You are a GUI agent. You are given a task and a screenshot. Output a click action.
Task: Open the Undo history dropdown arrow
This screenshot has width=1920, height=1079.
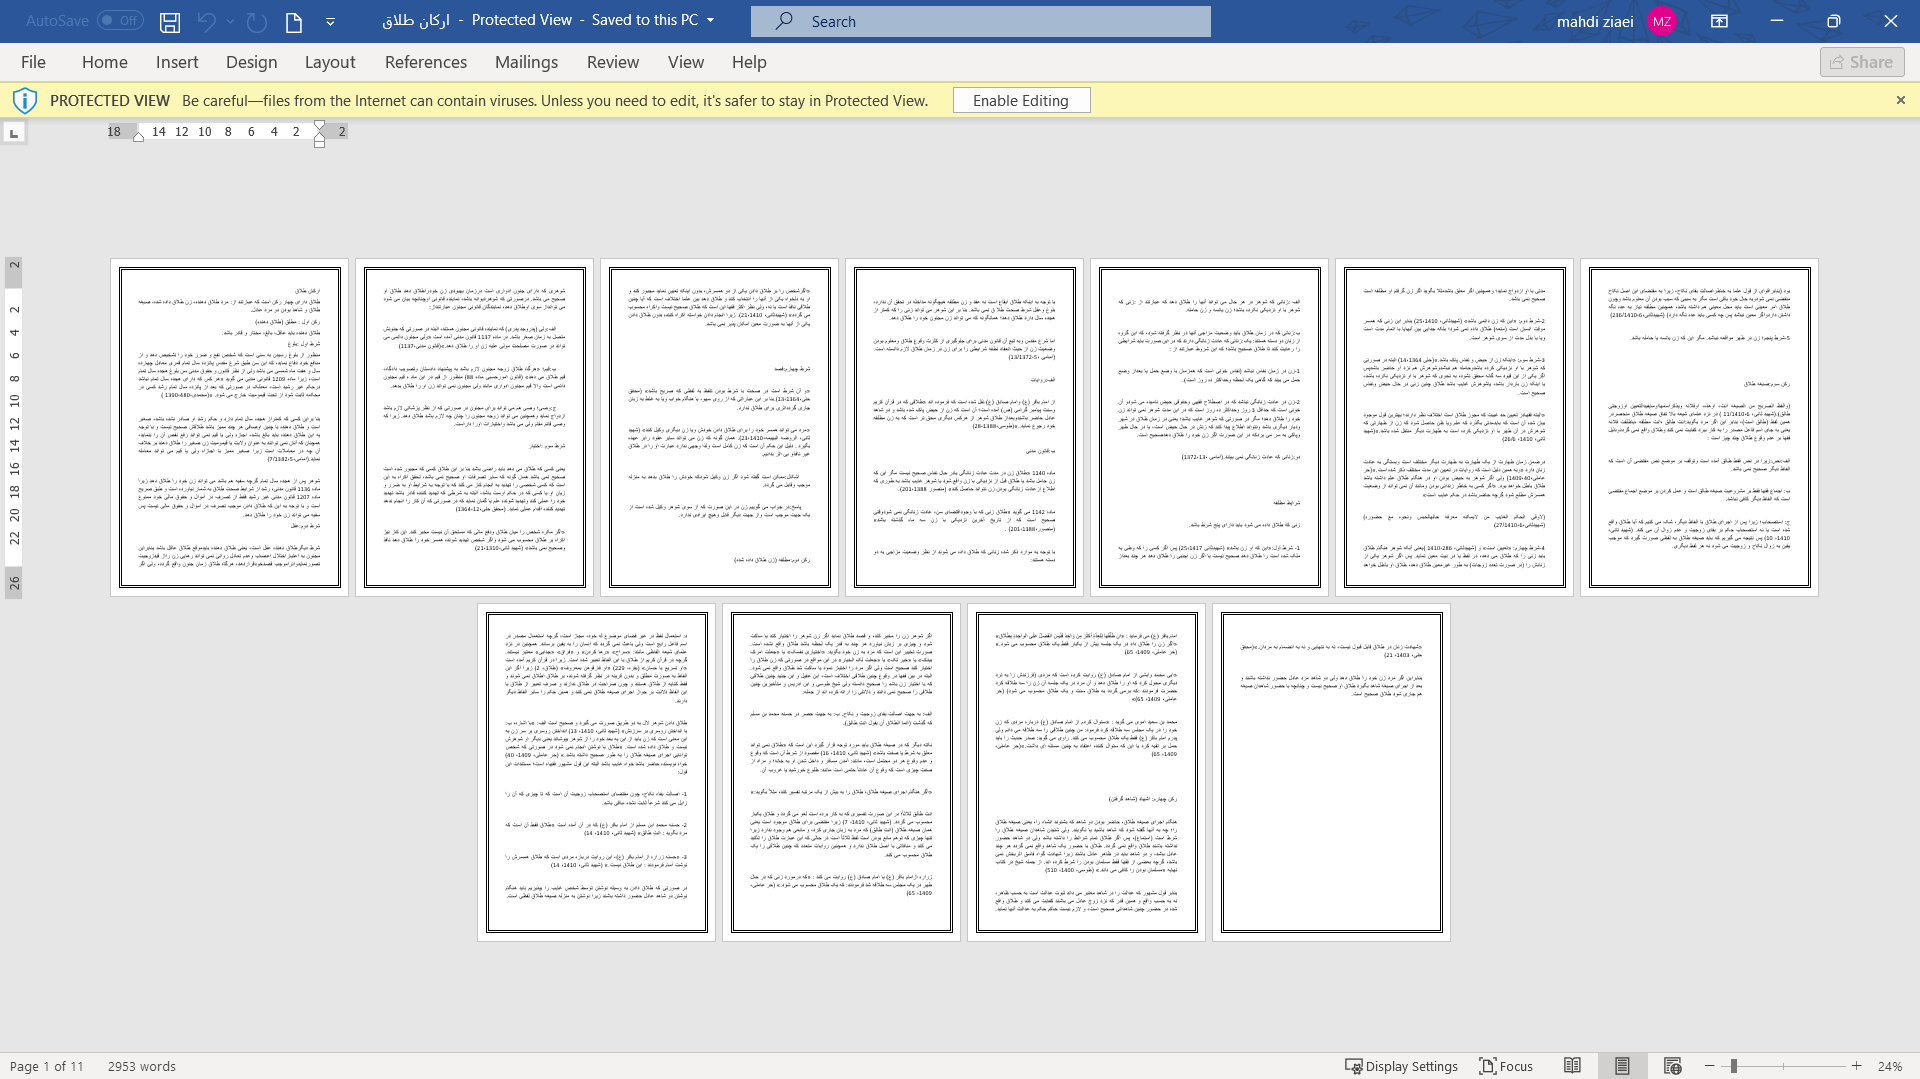tap(230, 21)
